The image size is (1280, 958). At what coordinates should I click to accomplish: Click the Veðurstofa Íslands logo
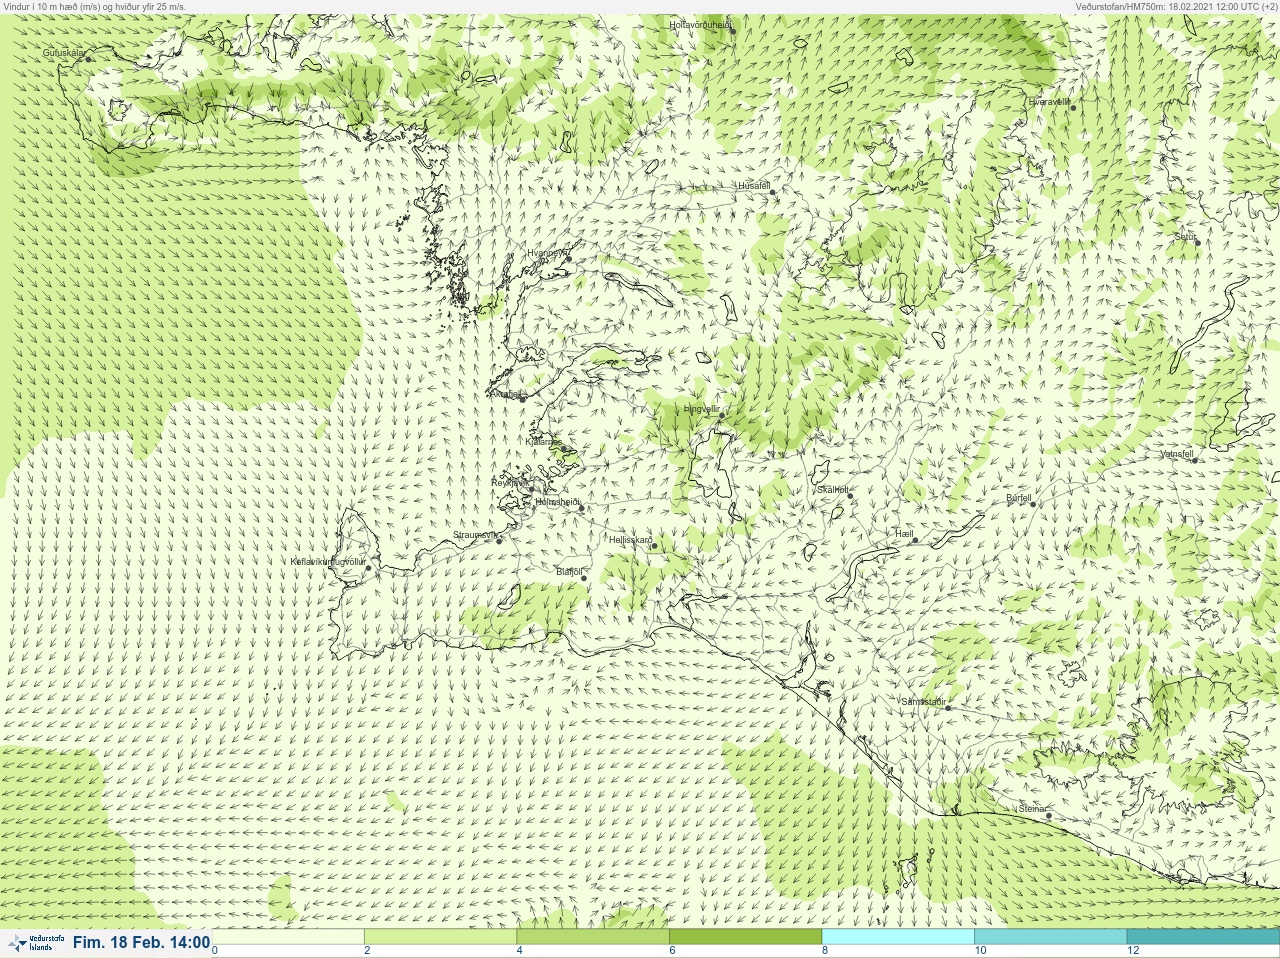[35, 943]
